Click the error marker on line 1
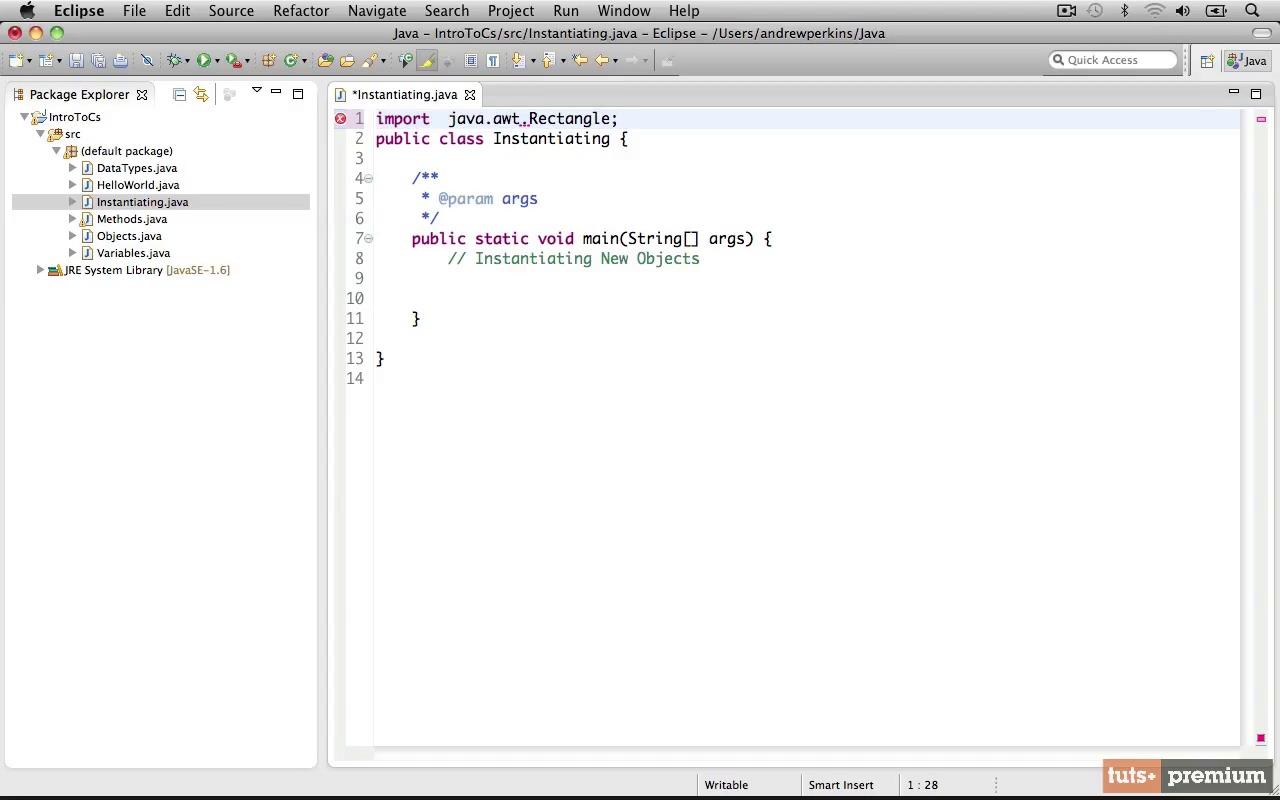The height and width of the screenshot is (800, 1280). (340, 118)
